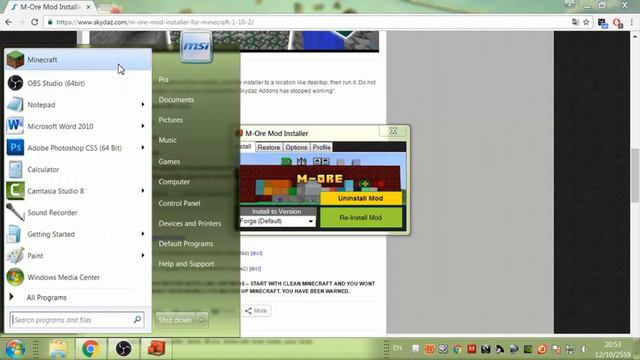The image size is (640, 360).
Task: Click the translate page icon in address bar
Action: click(x=576, y=22)
